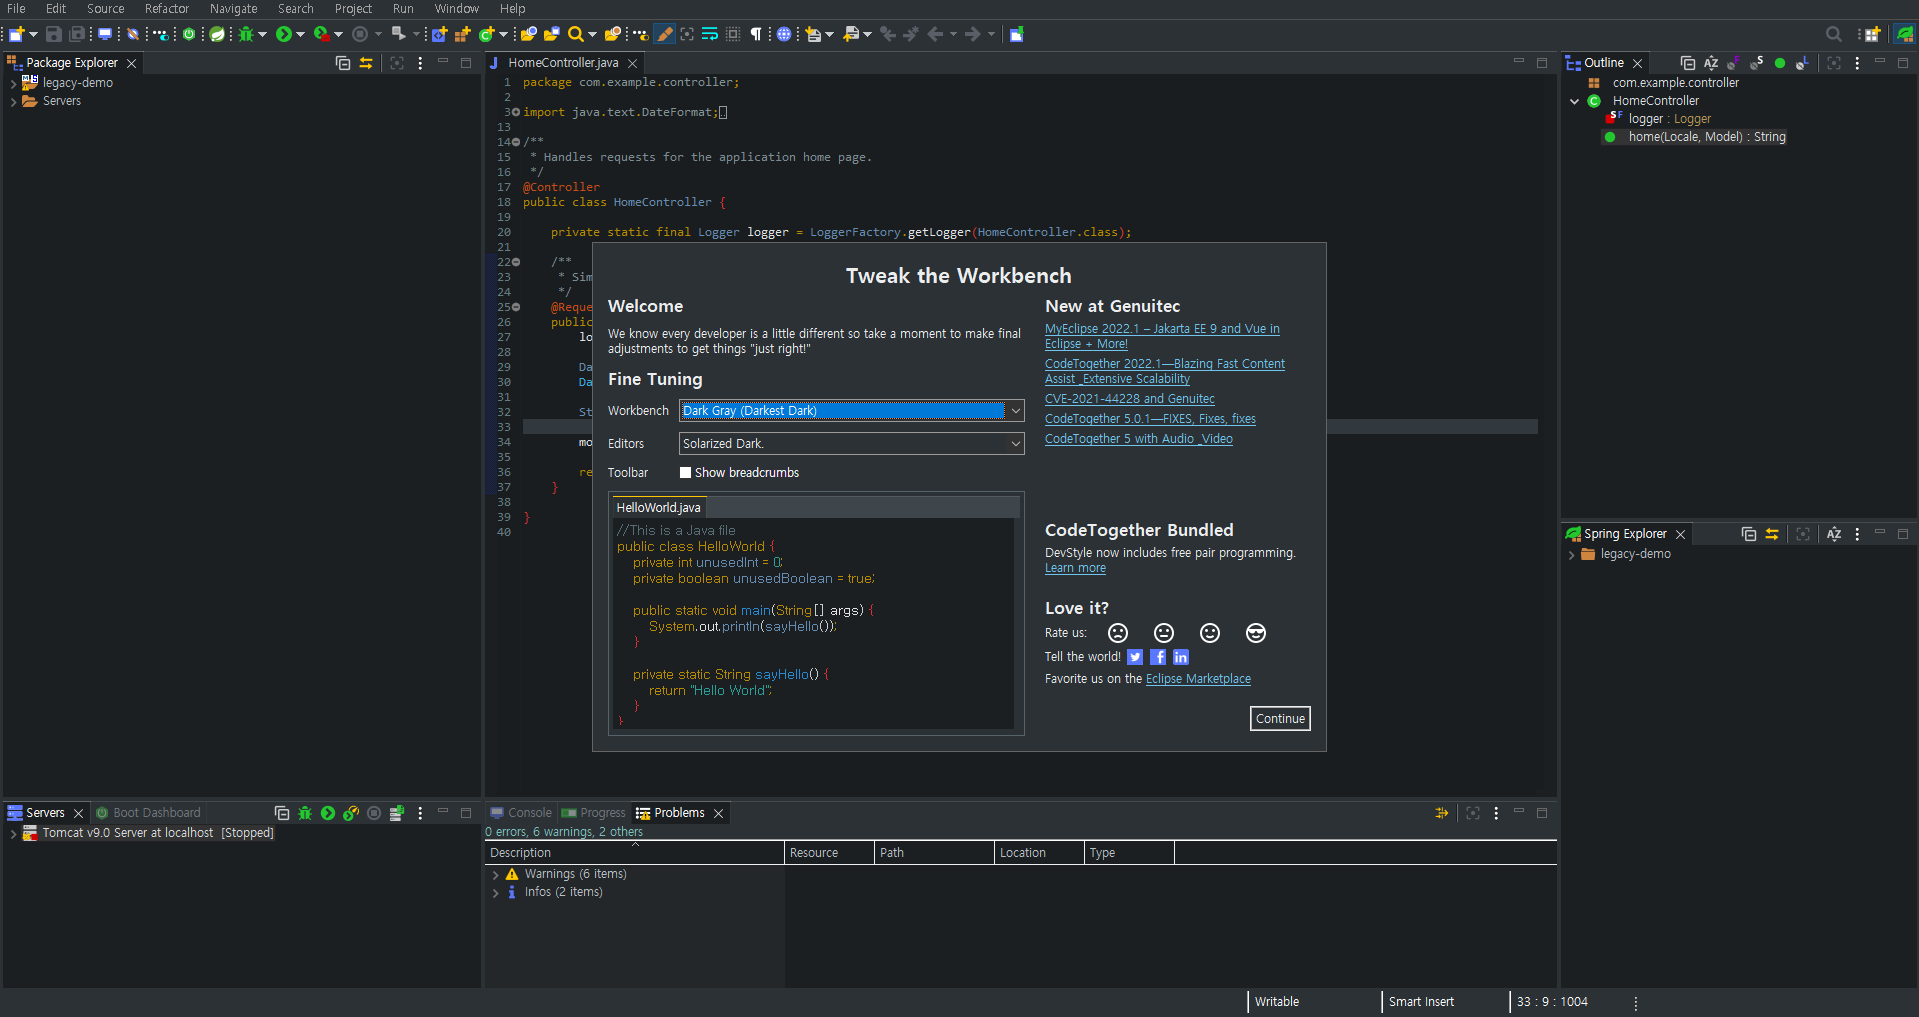Toggle Hide Fields in Outline view
This screenshot has height=1017, width=1919.
click(1734, 63)
